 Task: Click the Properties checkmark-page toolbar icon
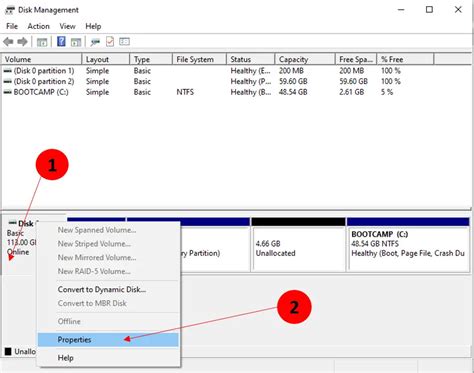click(110, 42)
